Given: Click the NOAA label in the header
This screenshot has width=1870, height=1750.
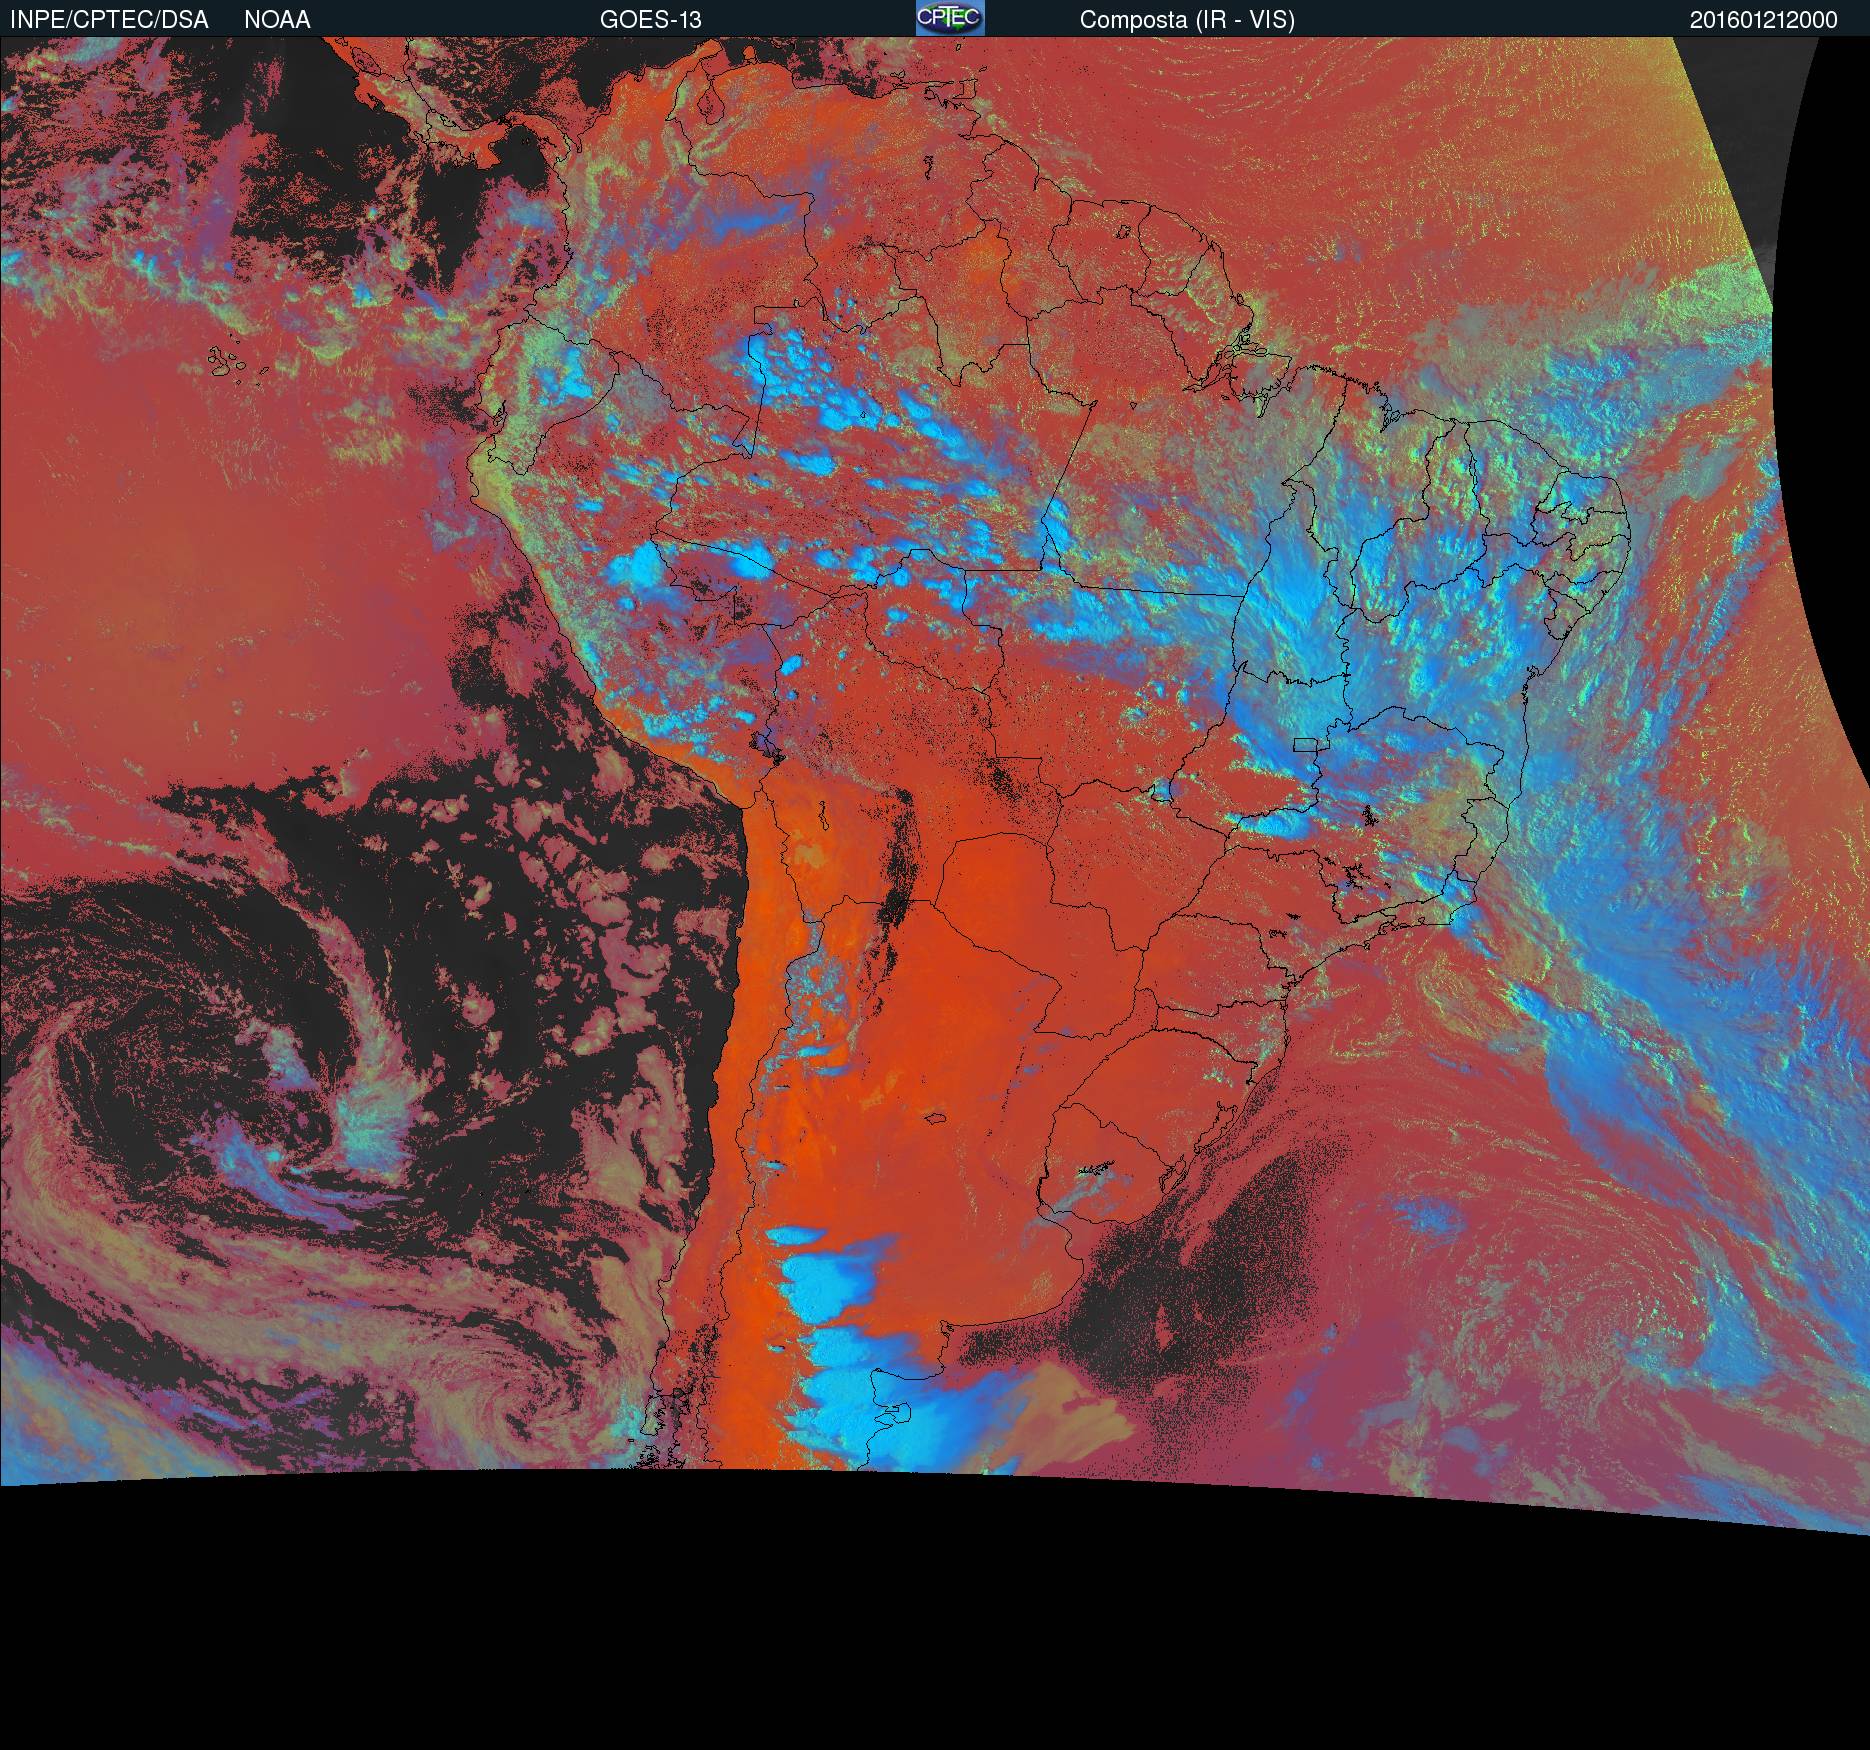Looking at the screenshot, I should (x=277, y=20).
